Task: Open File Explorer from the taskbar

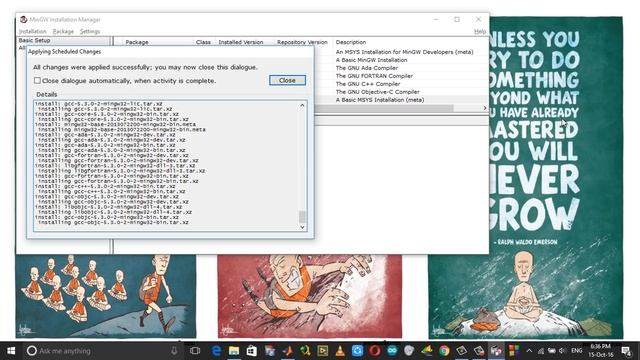Action: pos(234,351)
